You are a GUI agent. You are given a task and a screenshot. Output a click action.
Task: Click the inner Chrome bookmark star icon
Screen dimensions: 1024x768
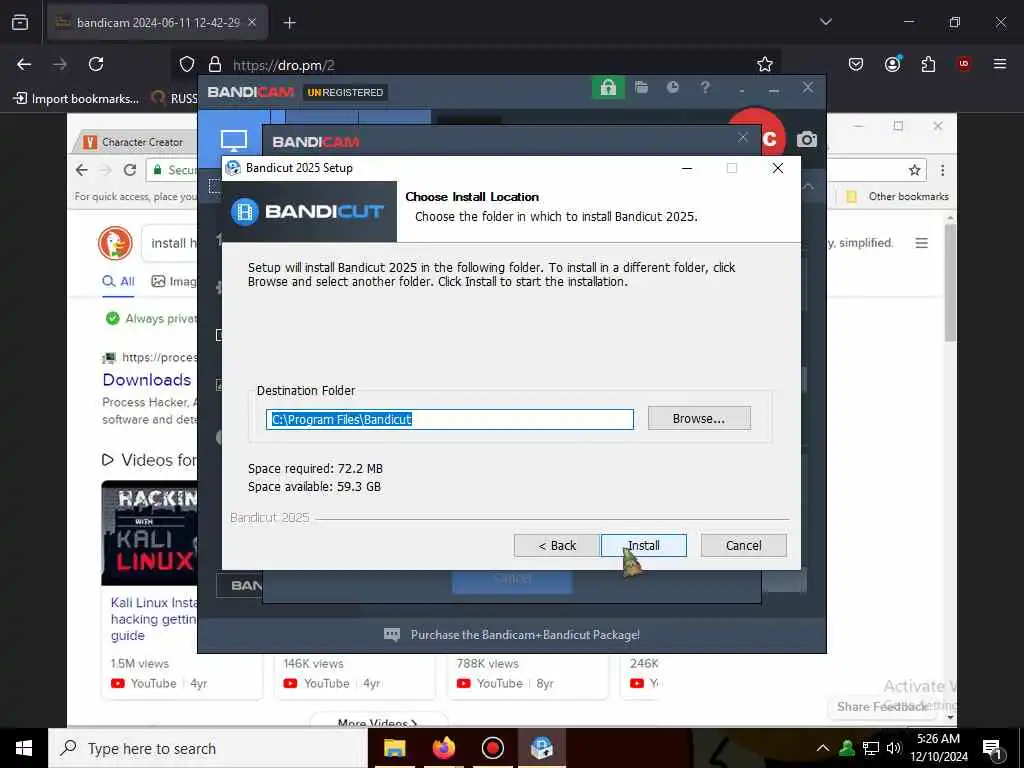pyautogui.click(x=914, y=170)
